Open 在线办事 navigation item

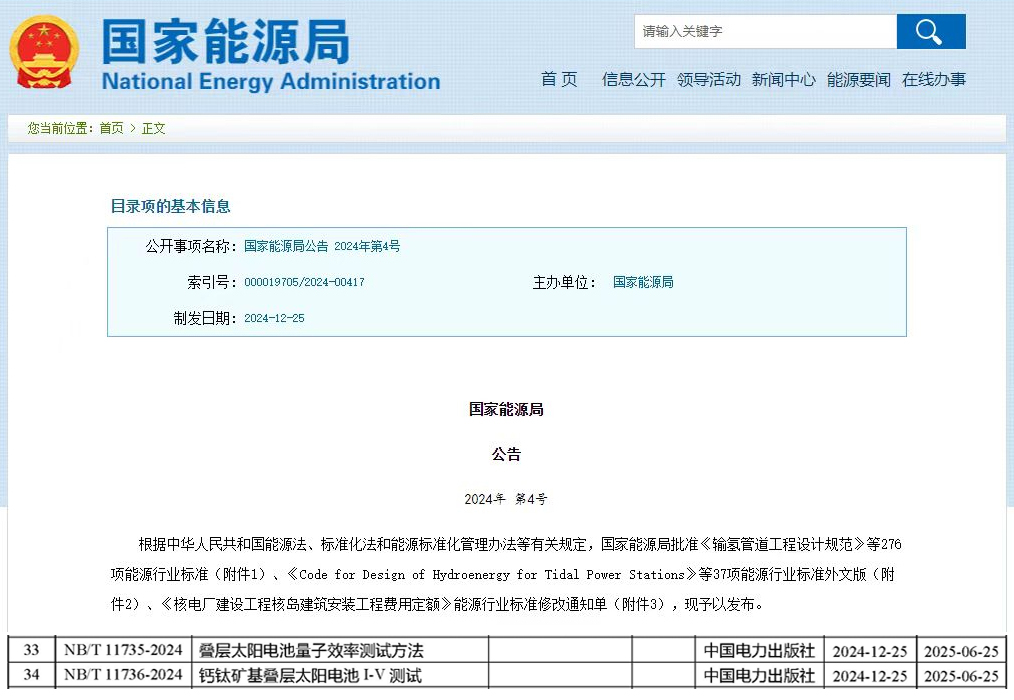click(933, 80)
